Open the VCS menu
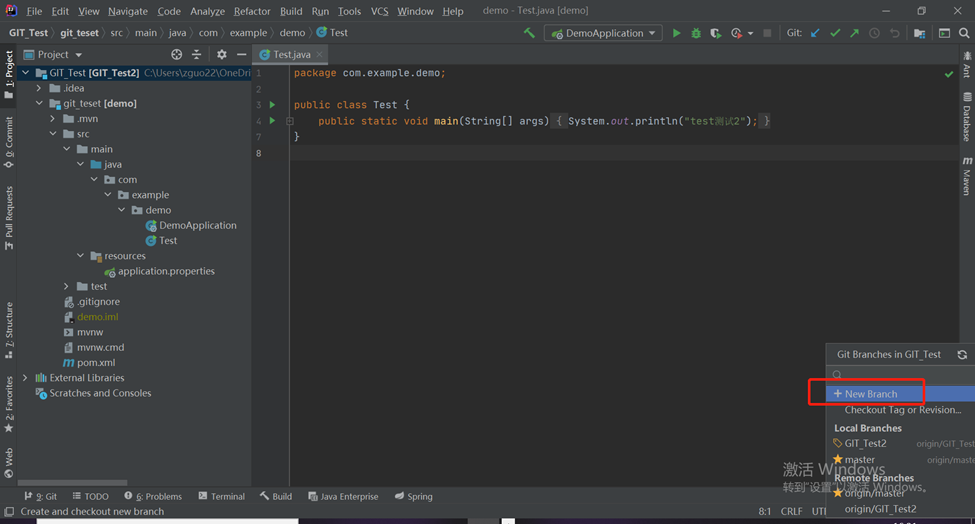Viewport: 975px width, 524px height. 379,11
